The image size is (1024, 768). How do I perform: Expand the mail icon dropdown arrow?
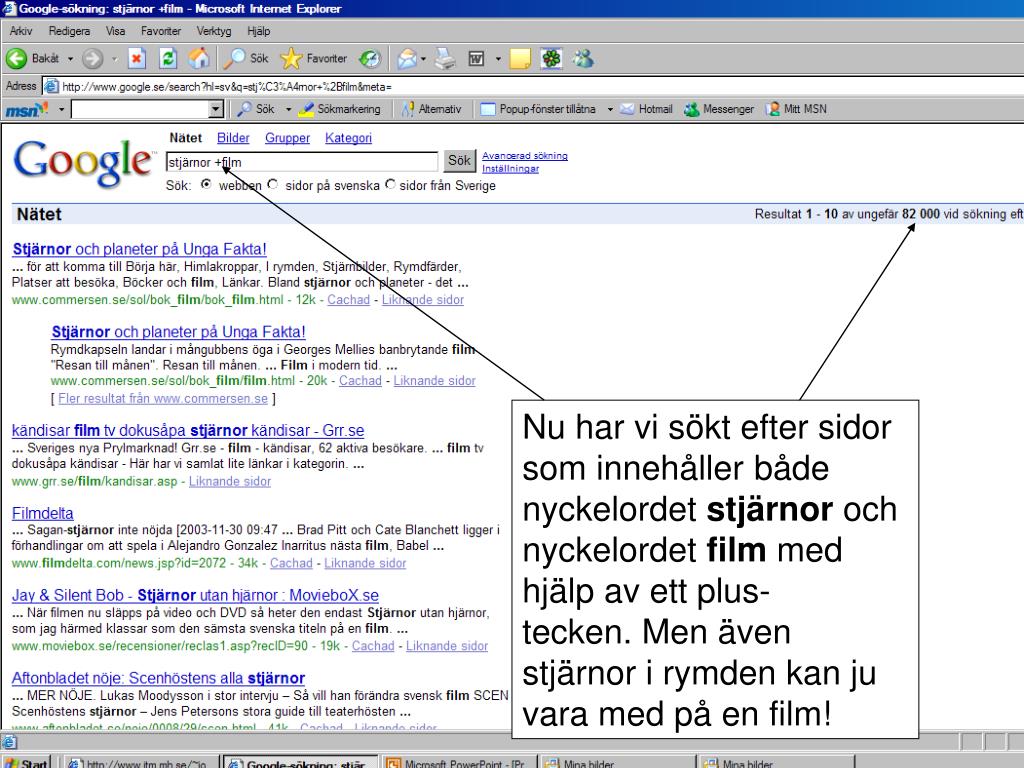pyautogui.click(x=423, y=59)
